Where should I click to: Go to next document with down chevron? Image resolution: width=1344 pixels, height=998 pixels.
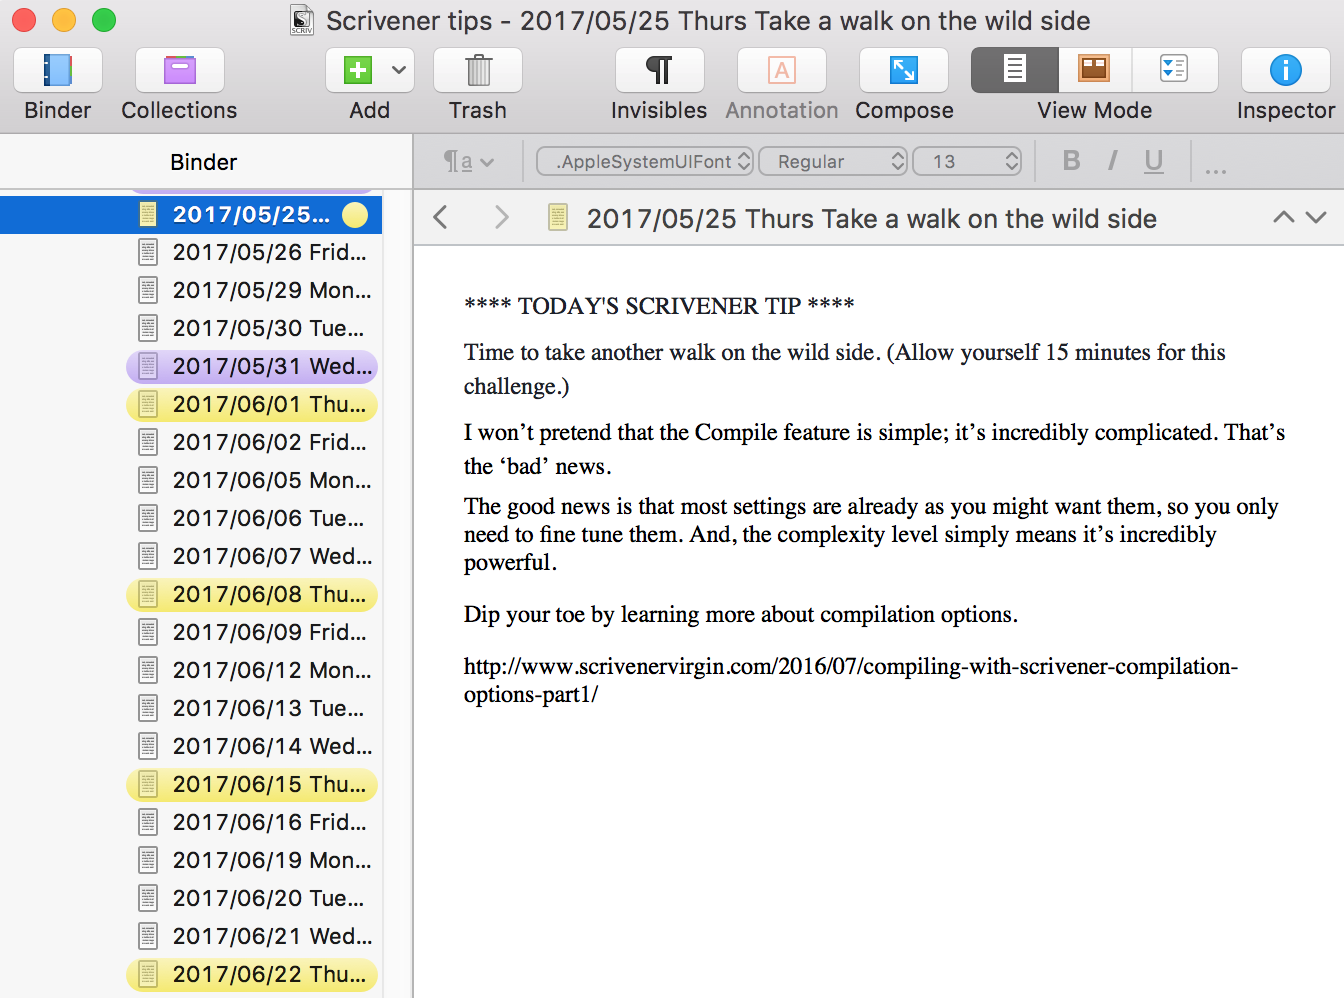pyautogui.click(x=1316, y=217)
